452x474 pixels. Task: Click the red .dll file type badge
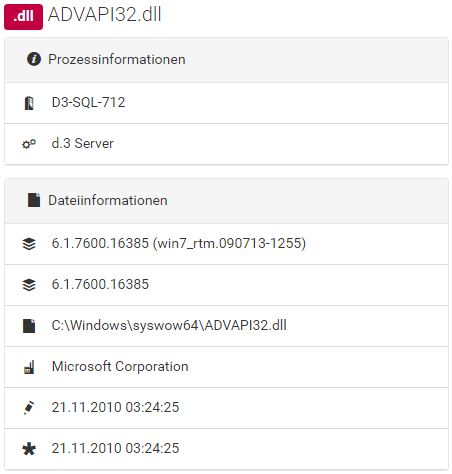tap(23, 17)
